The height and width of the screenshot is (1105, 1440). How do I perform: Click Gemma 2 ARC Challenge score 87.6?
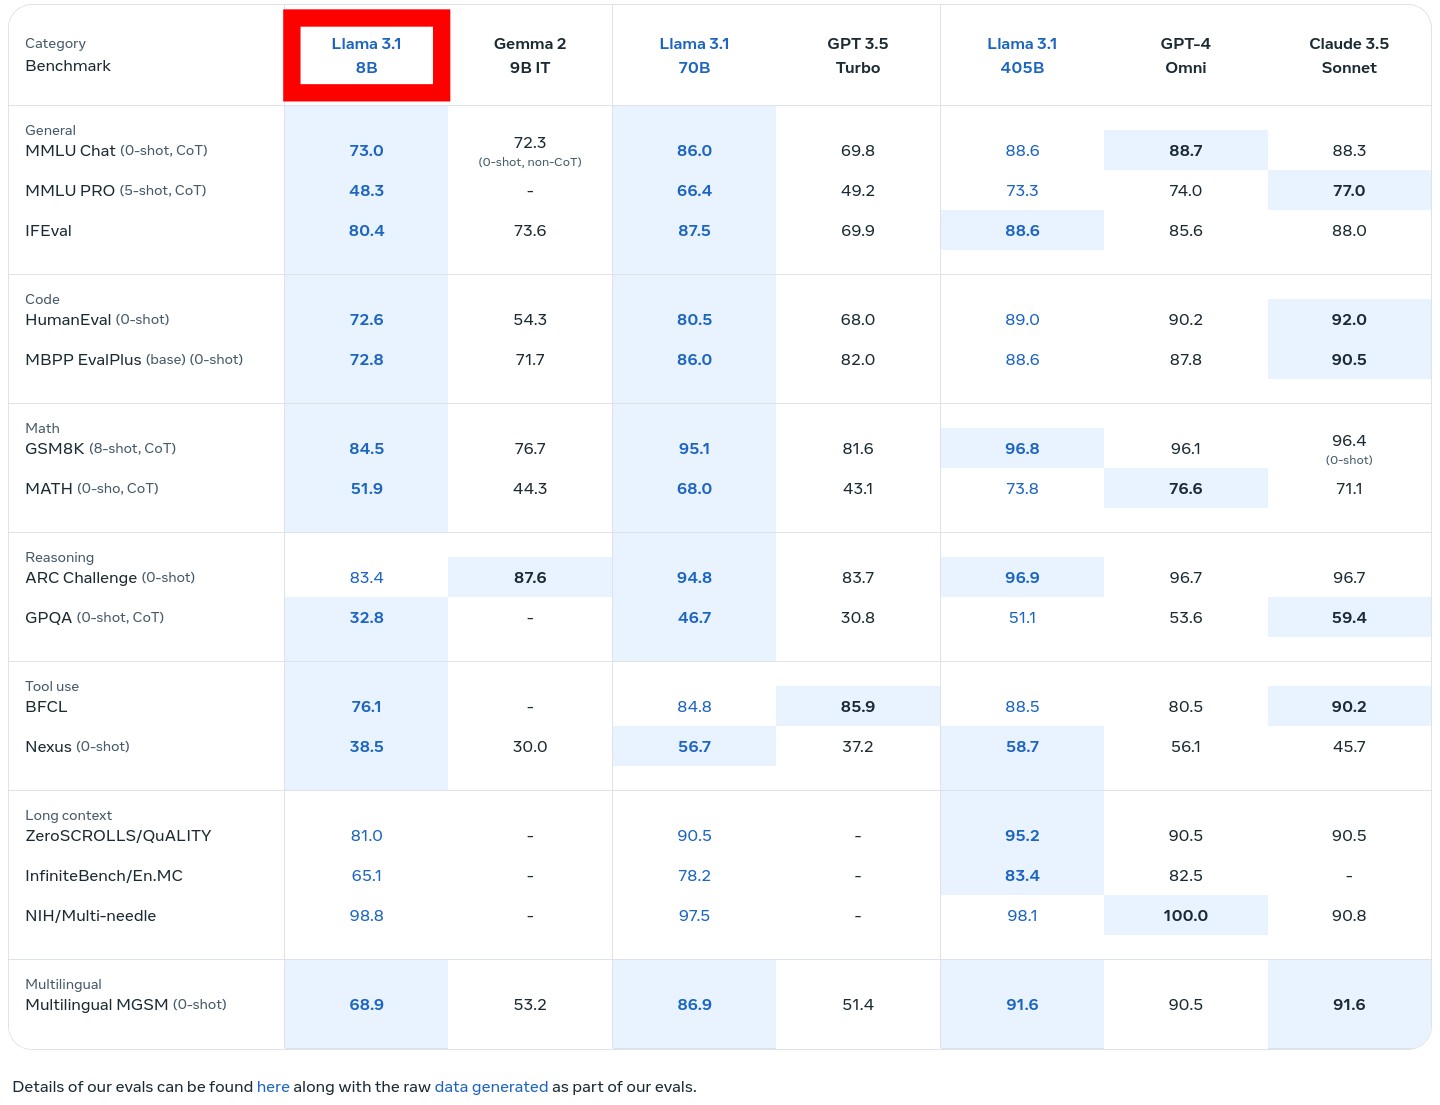coord(530,577)
